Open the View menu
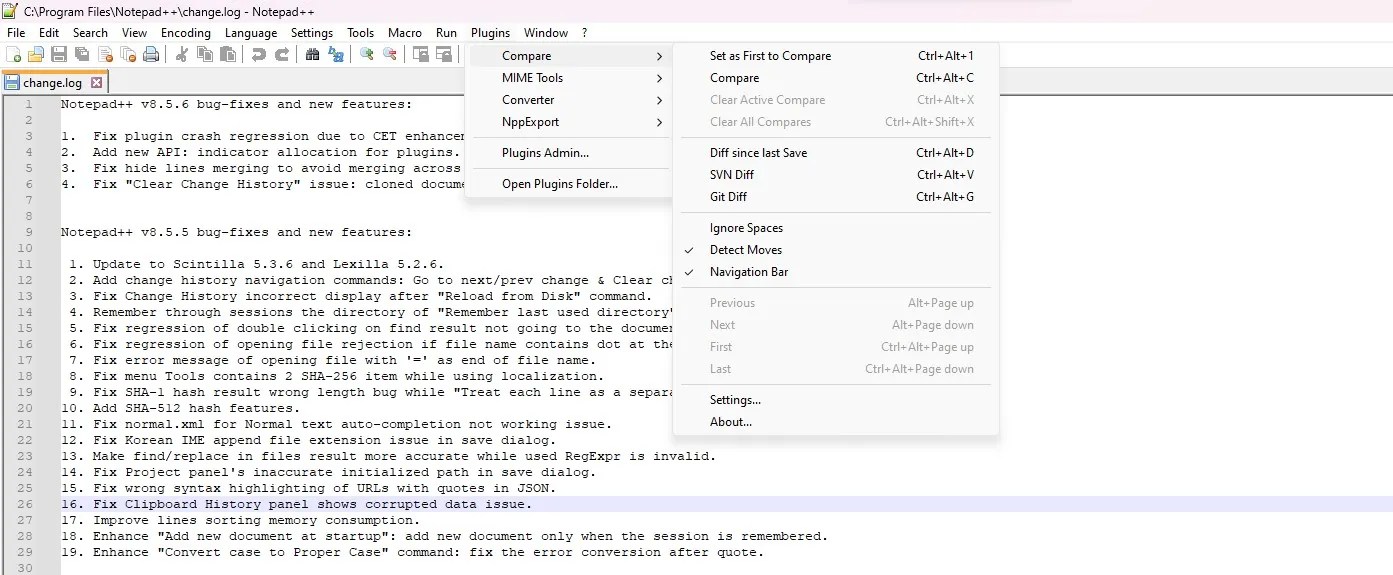1393x575 pixels. point(134,33)
